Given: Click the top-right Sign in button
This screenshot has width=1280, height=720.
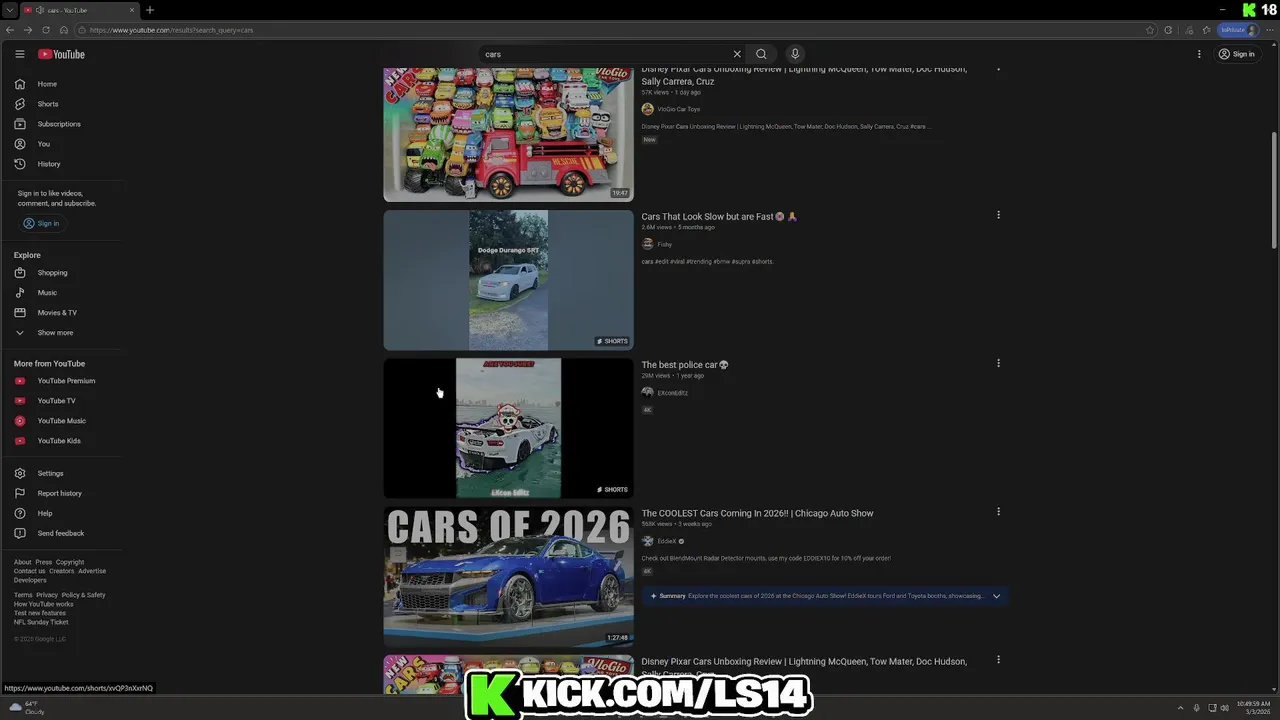Looking at the screenshot, I should pos(1237,54).
